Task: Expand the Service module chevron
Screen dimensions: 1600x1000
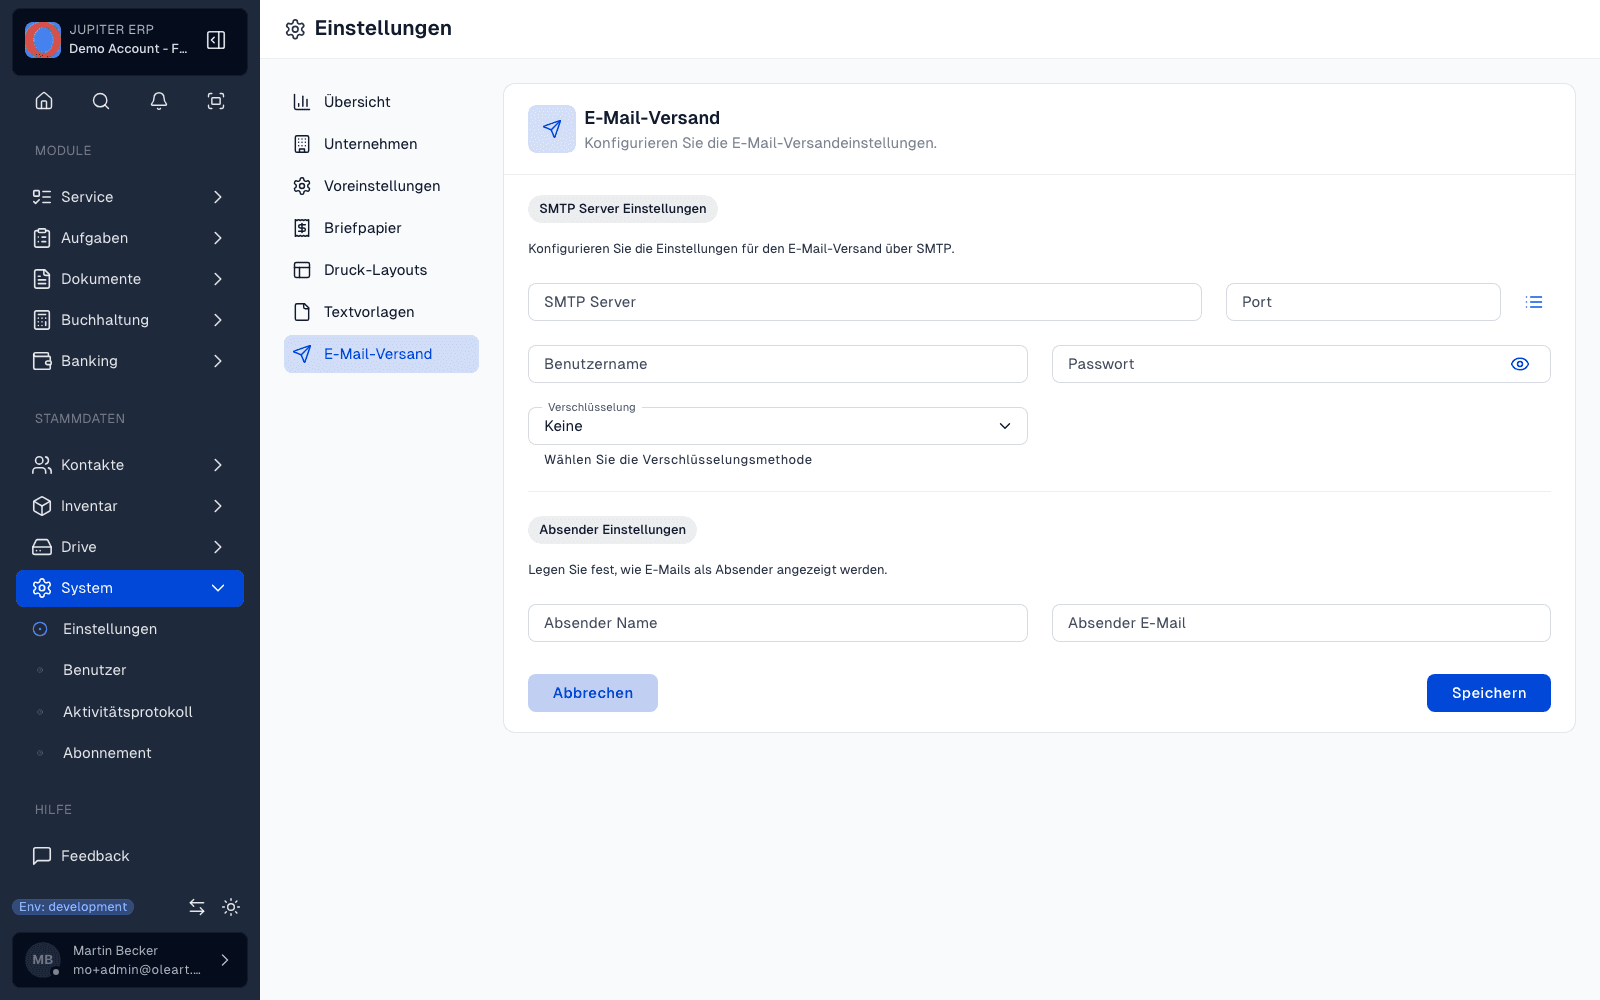Action: pos(218,197)
